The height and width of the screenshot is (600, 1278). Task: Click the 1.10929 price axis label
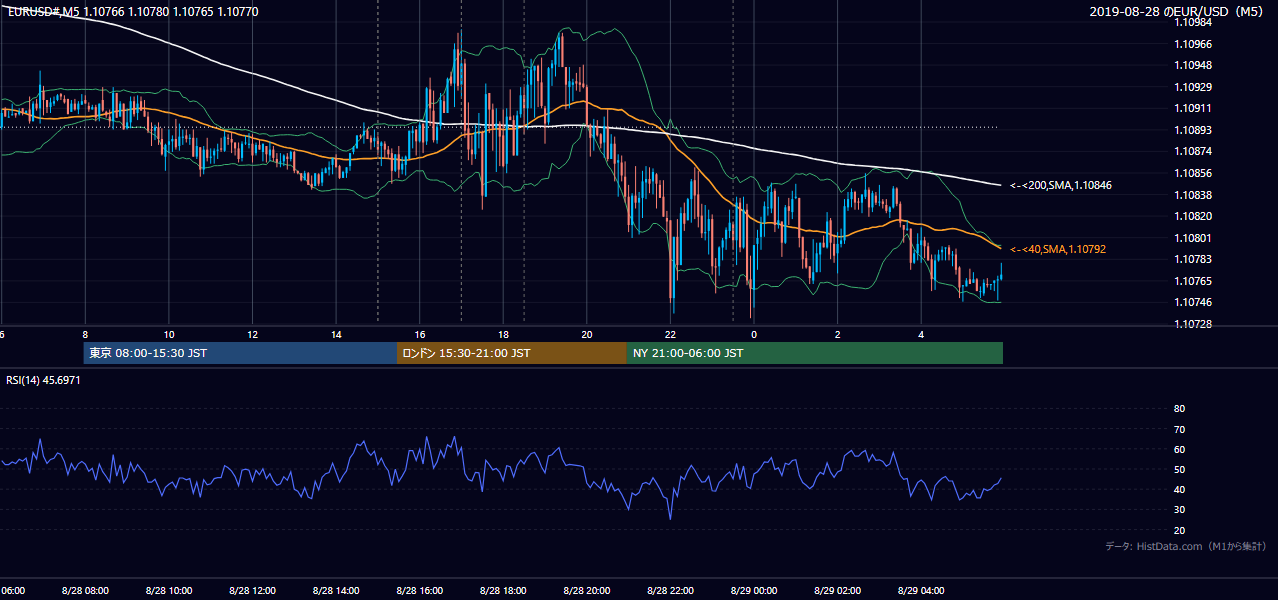[x=1192, y=87]
